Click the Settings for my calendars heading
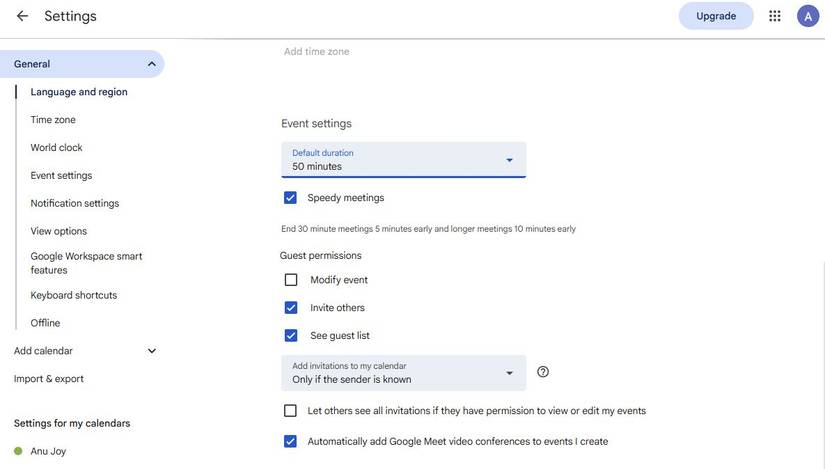 [72, 424]
